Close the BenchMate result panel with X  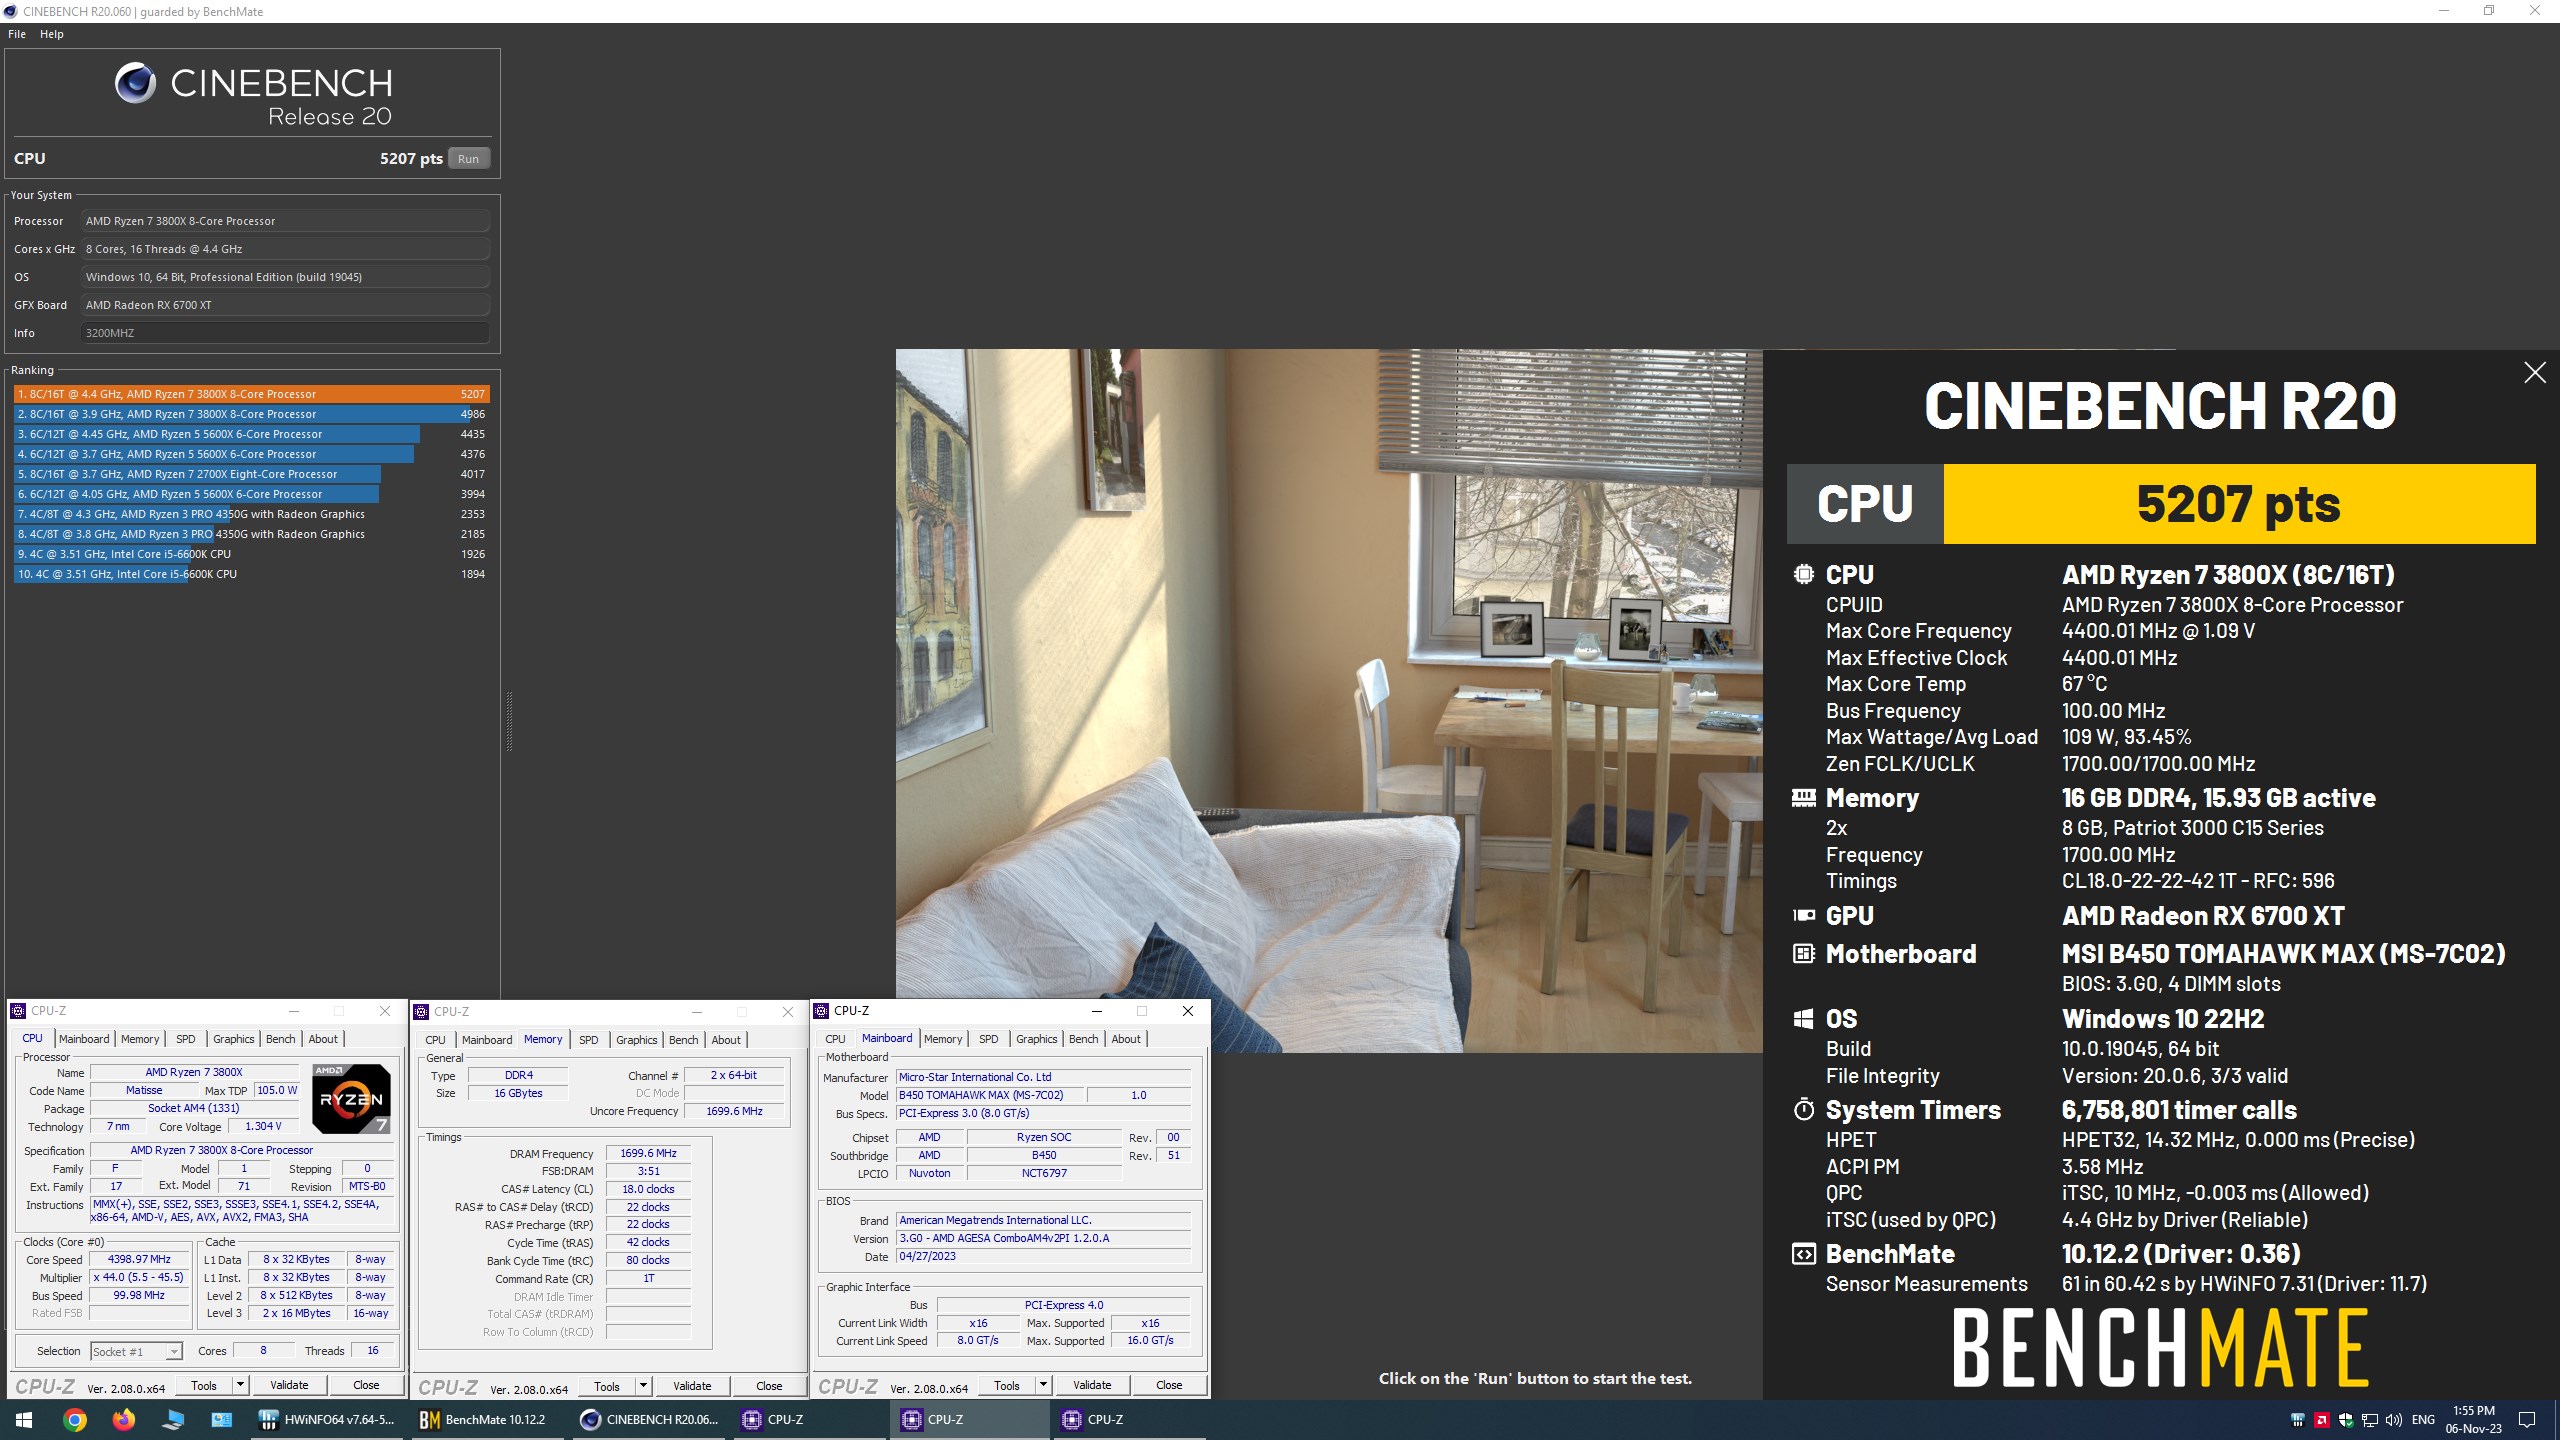[x=2534, y=373]
